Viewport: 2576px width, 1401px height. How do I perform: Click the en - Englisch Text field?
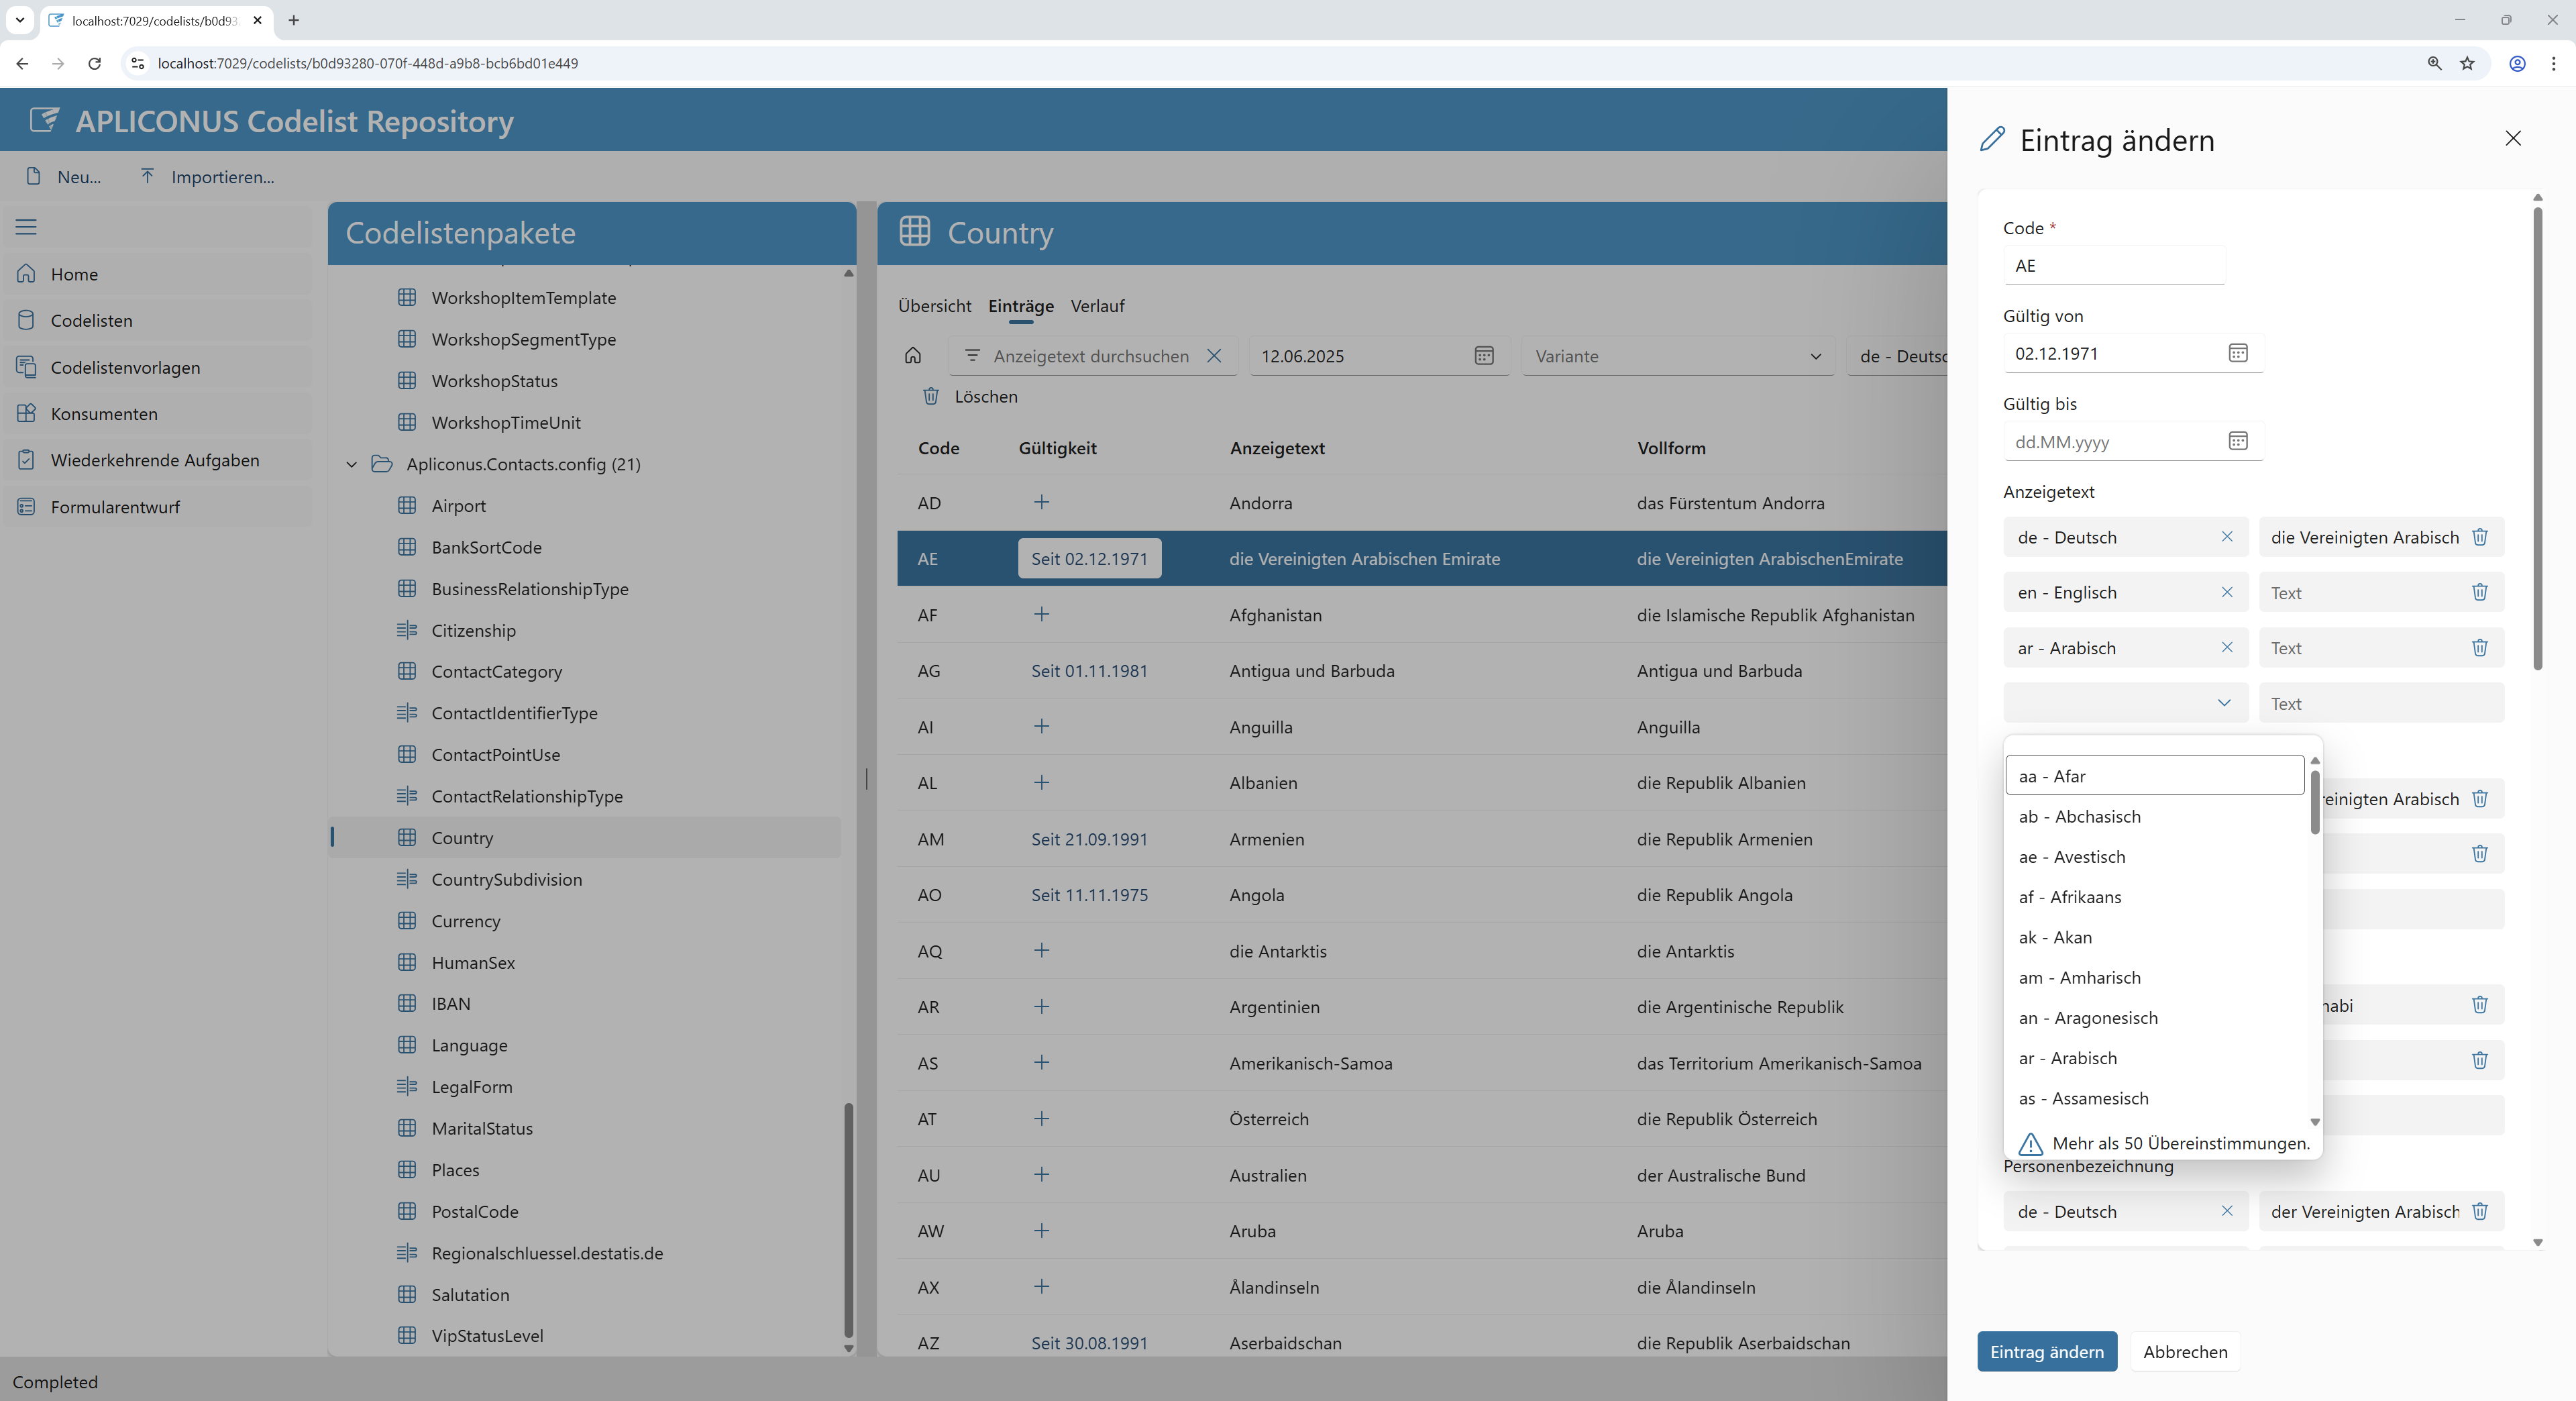click(2365, 592)
